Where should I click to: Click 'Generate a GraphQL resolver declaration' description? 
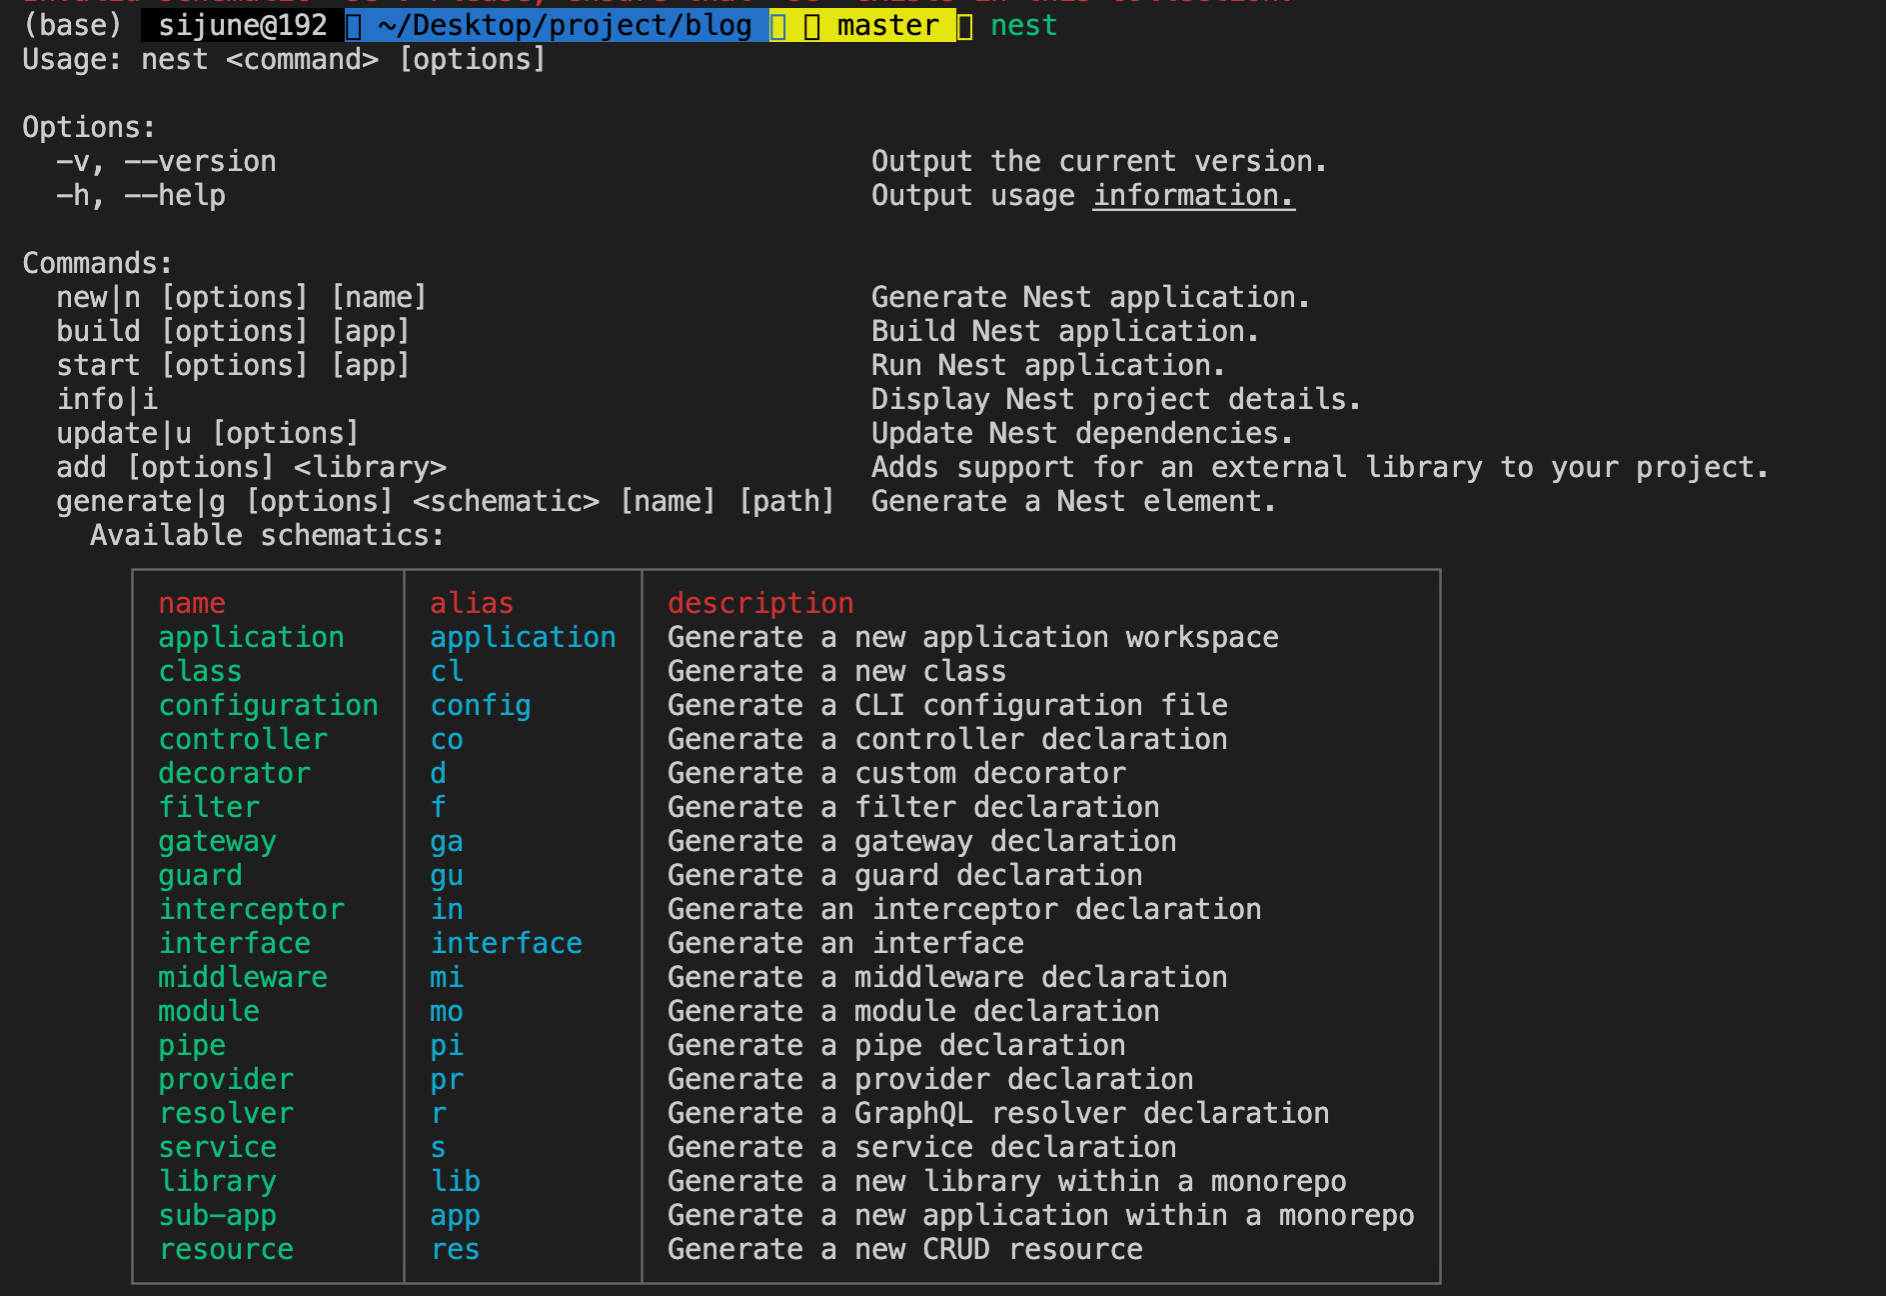coord(998,1113)
